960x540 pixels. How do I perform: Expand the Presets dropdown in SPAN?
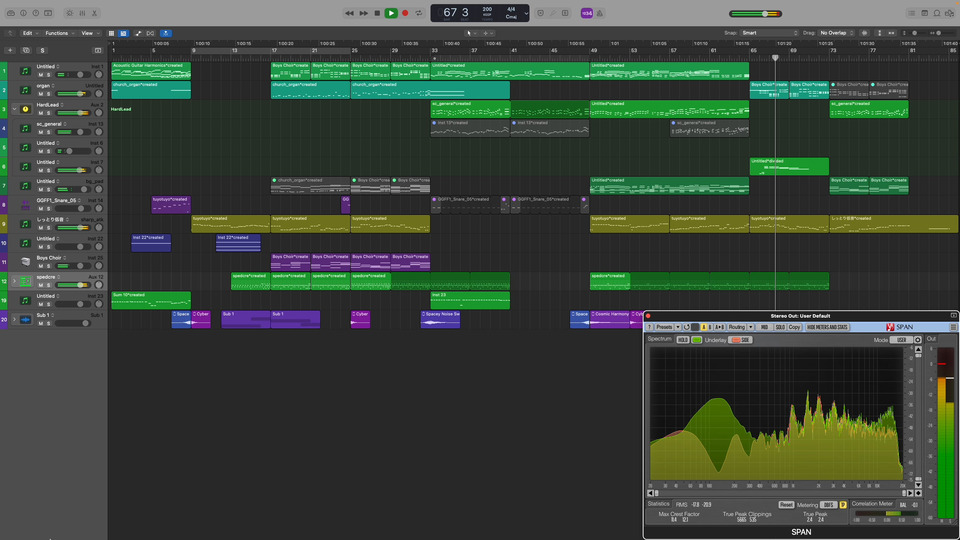point(665,327)
